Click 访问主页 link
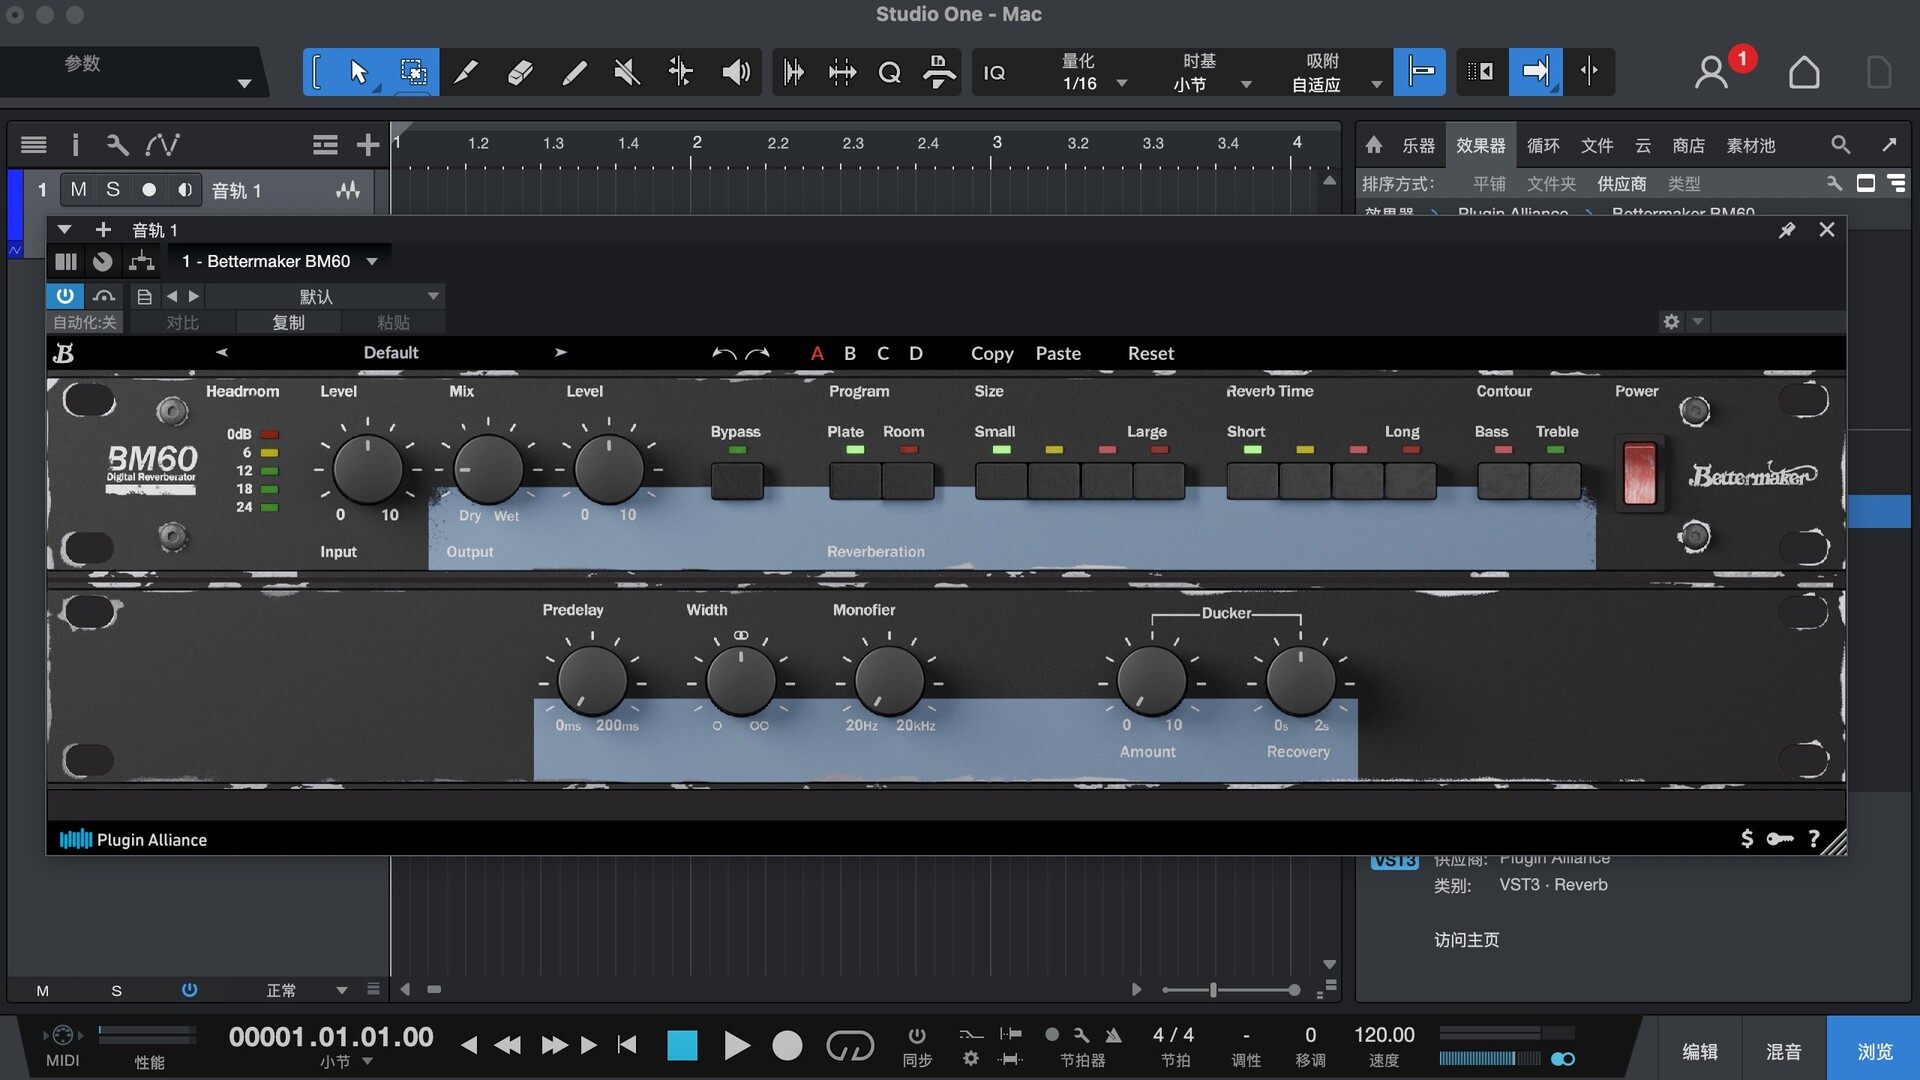This screenshot has height=1080, width=1920. coord(1467,940)
